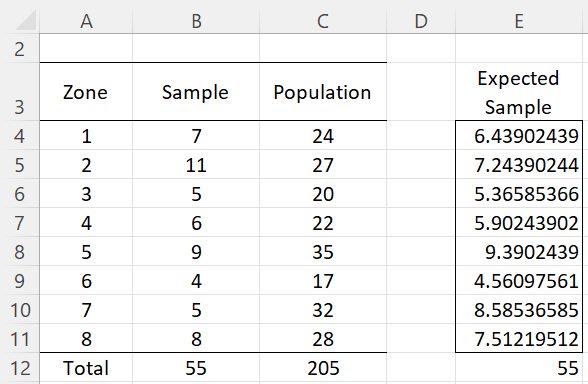Select column E header
This screenshot has height=384, width=588.
[519, 21]
